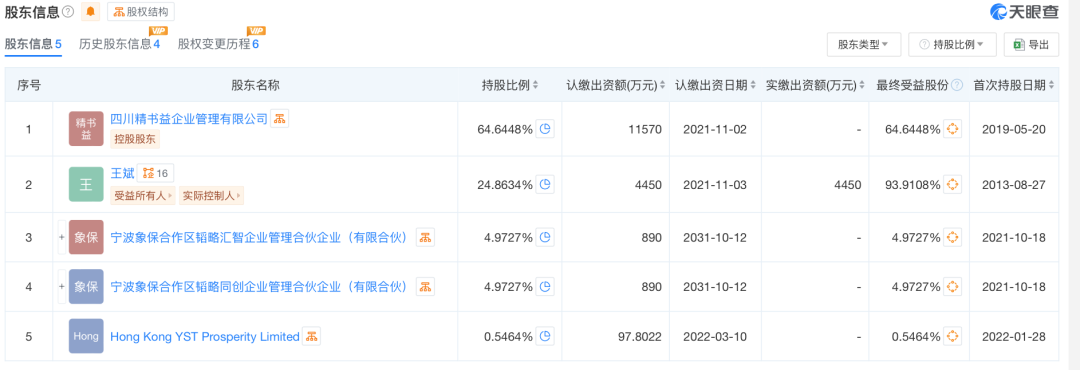Click pie chart icon for 0.5464% share
Viewport: 1080px width, 370px height.
point(545,336)
